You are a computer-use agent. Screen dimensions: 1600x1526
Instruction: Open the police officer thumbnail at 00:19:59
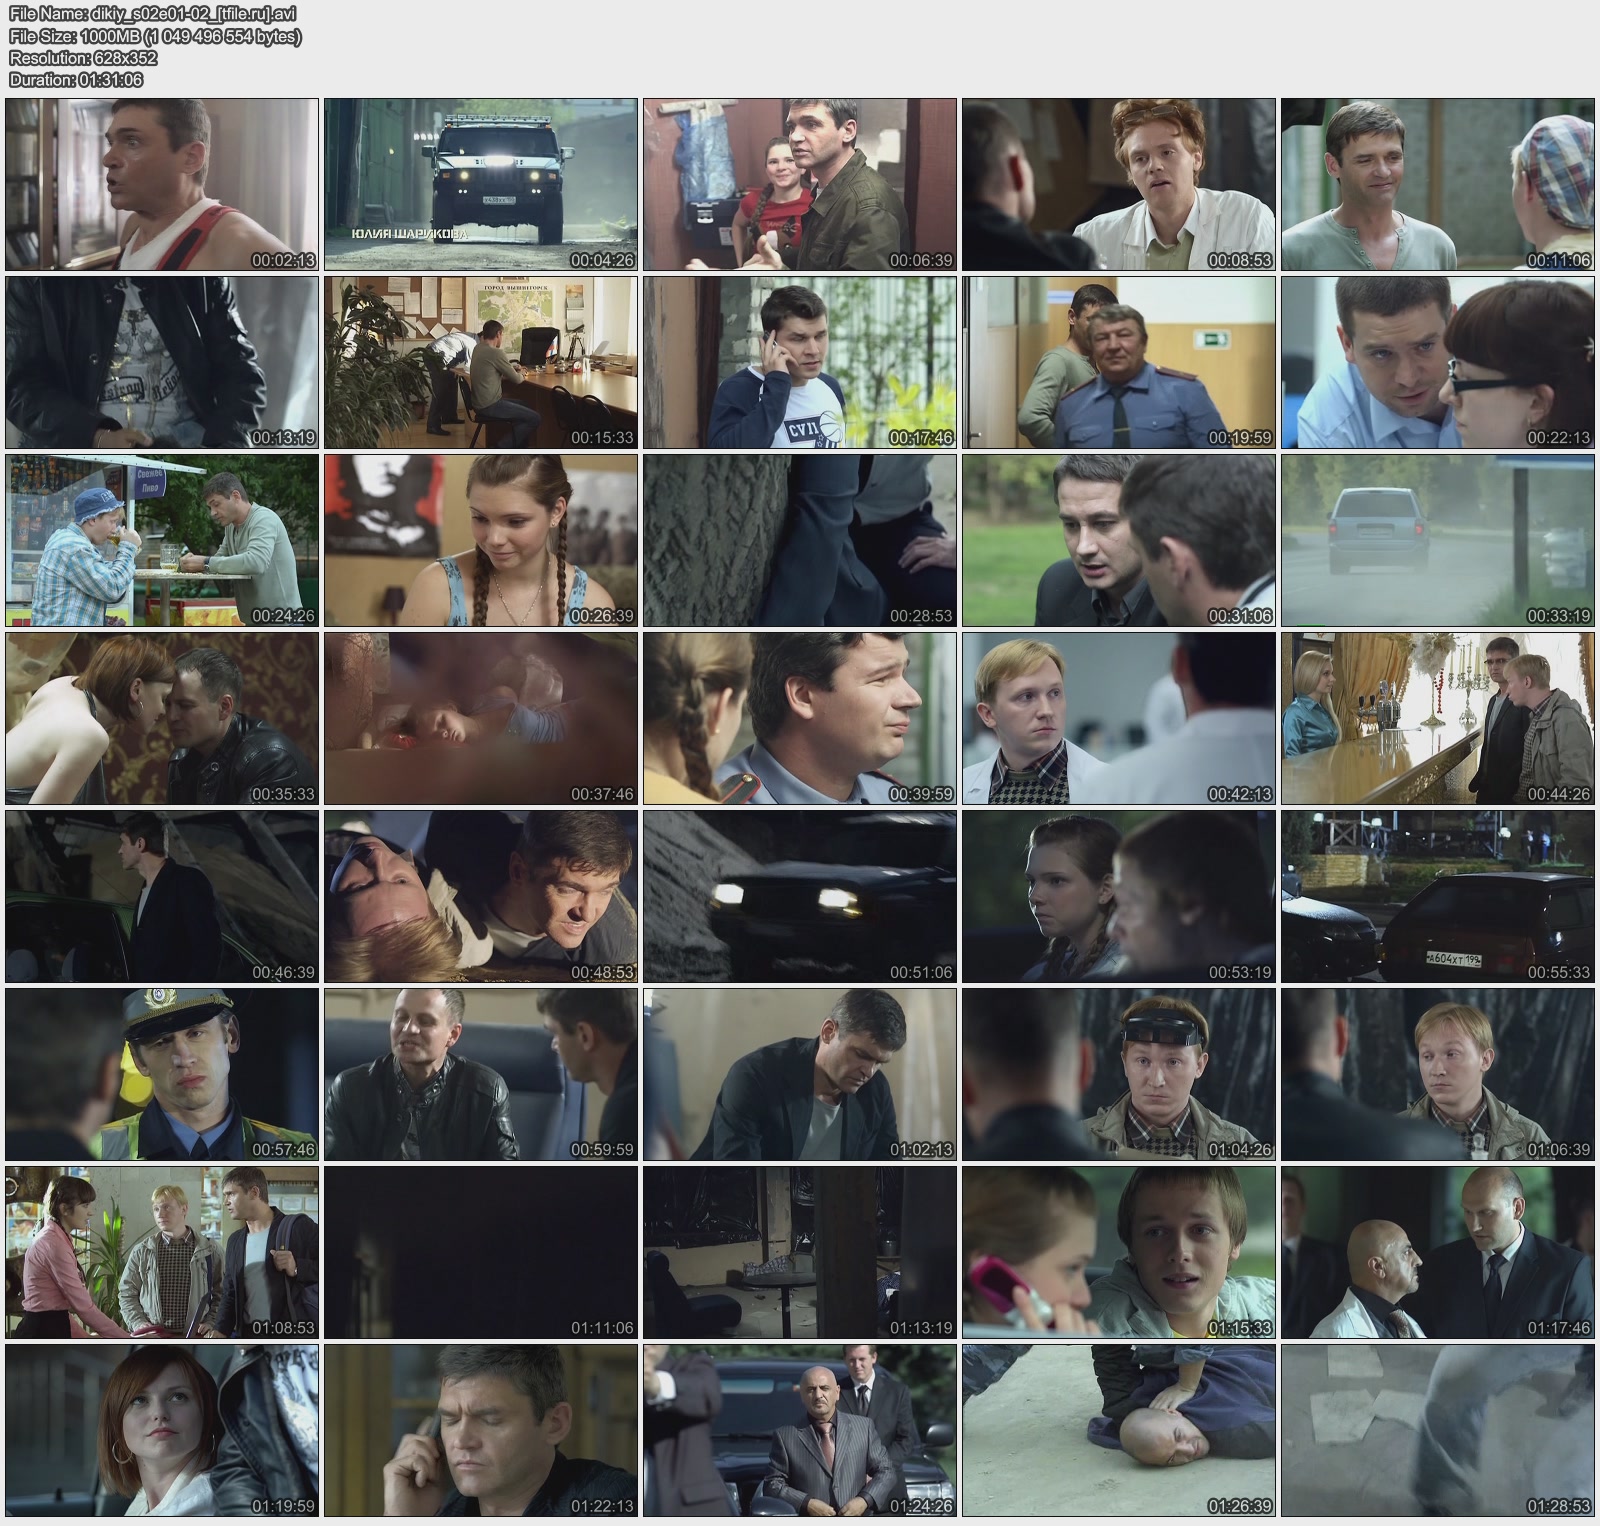click(1118, 362)
